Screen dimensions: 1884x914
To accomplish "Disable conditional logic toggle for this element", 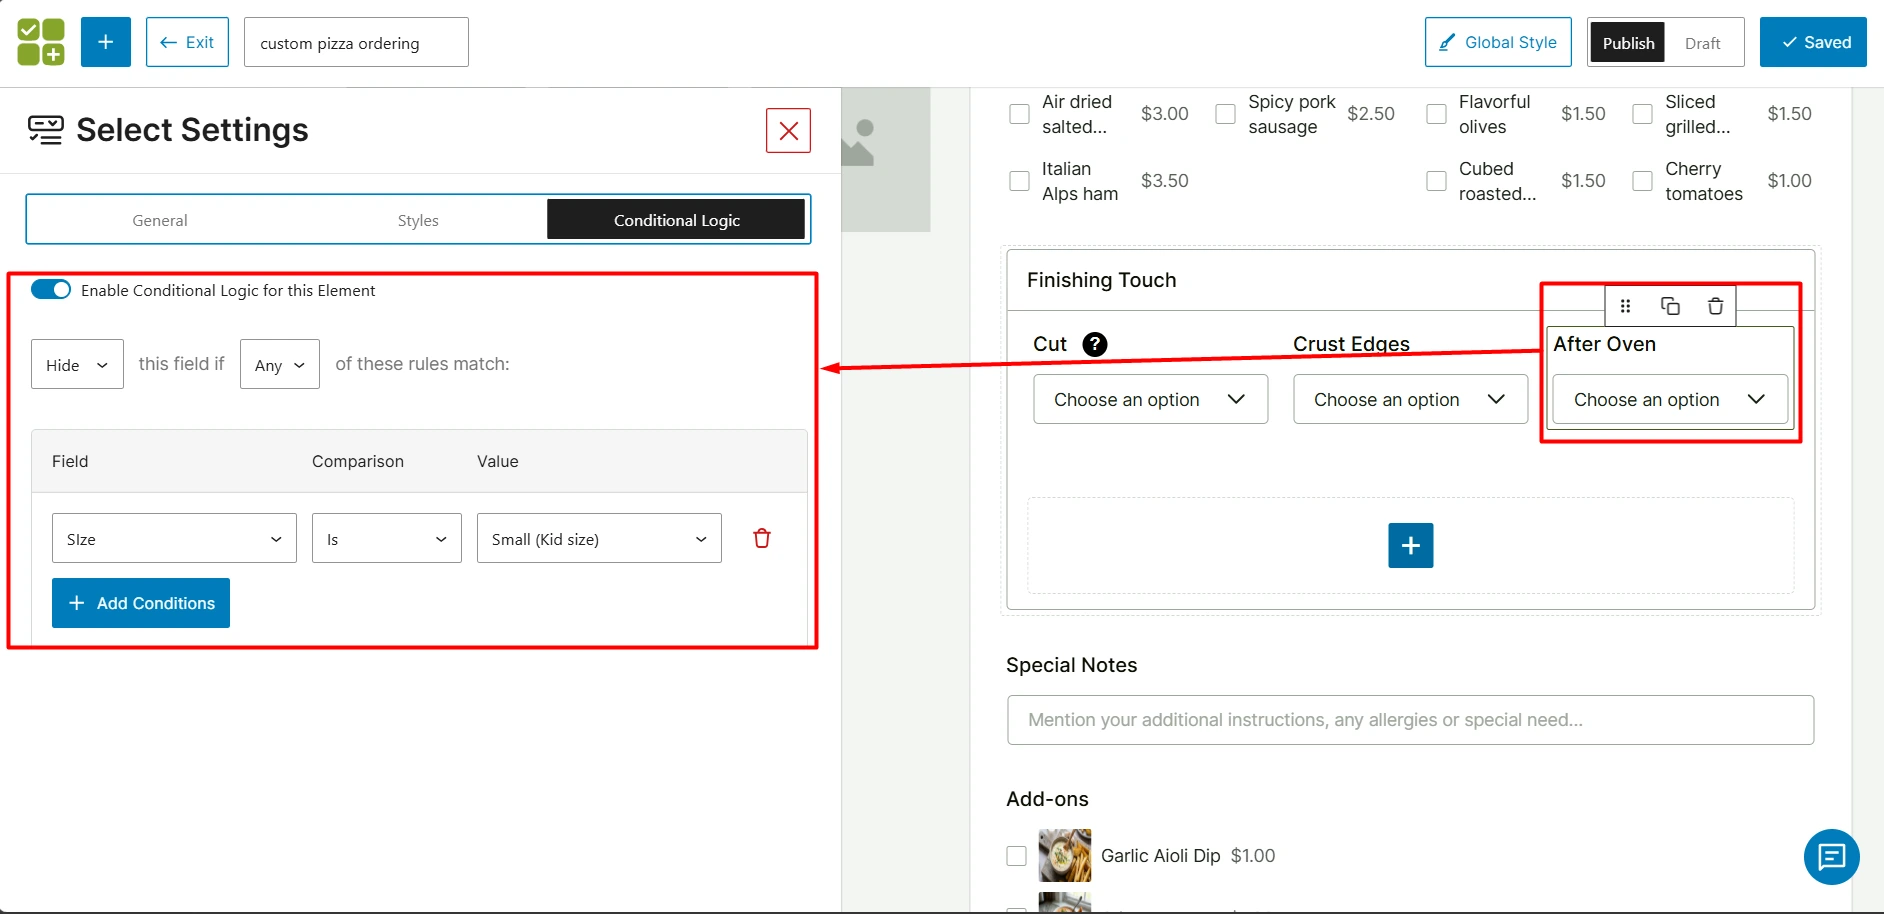I will pos(51,290).
